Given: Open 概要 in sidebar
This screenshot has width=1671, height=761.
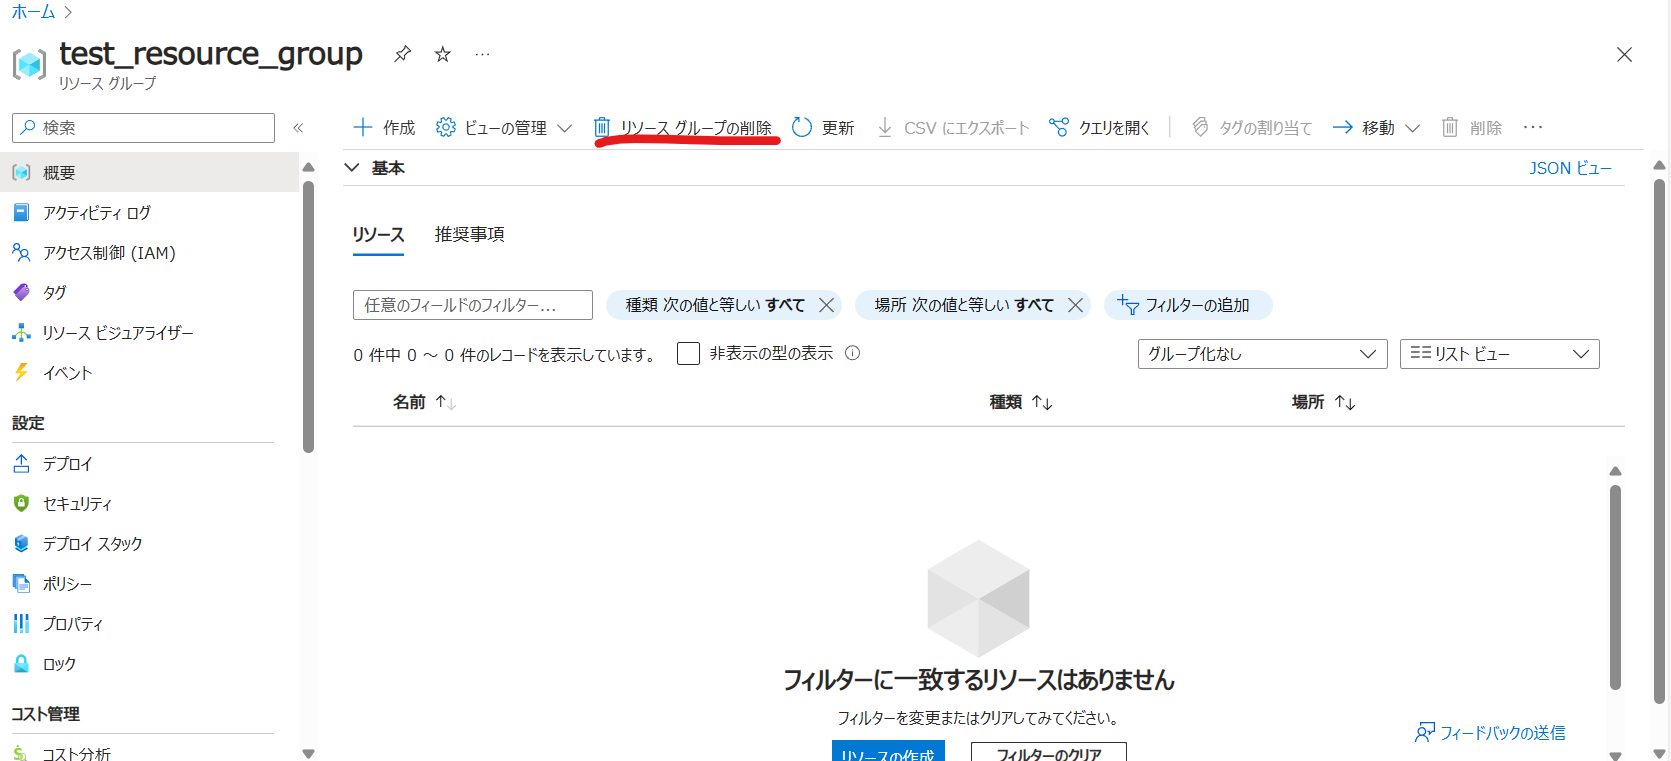Looking at the screenshot, I should point(150,172).
